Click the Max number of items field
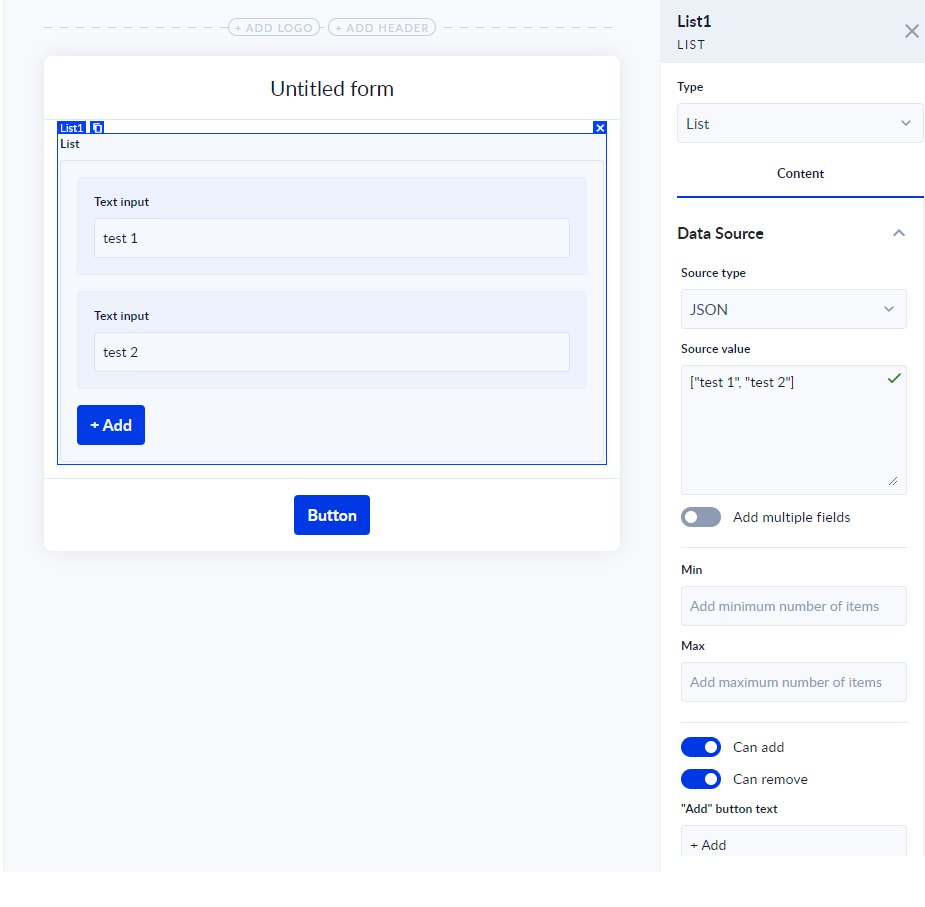 tap(793, 682)
